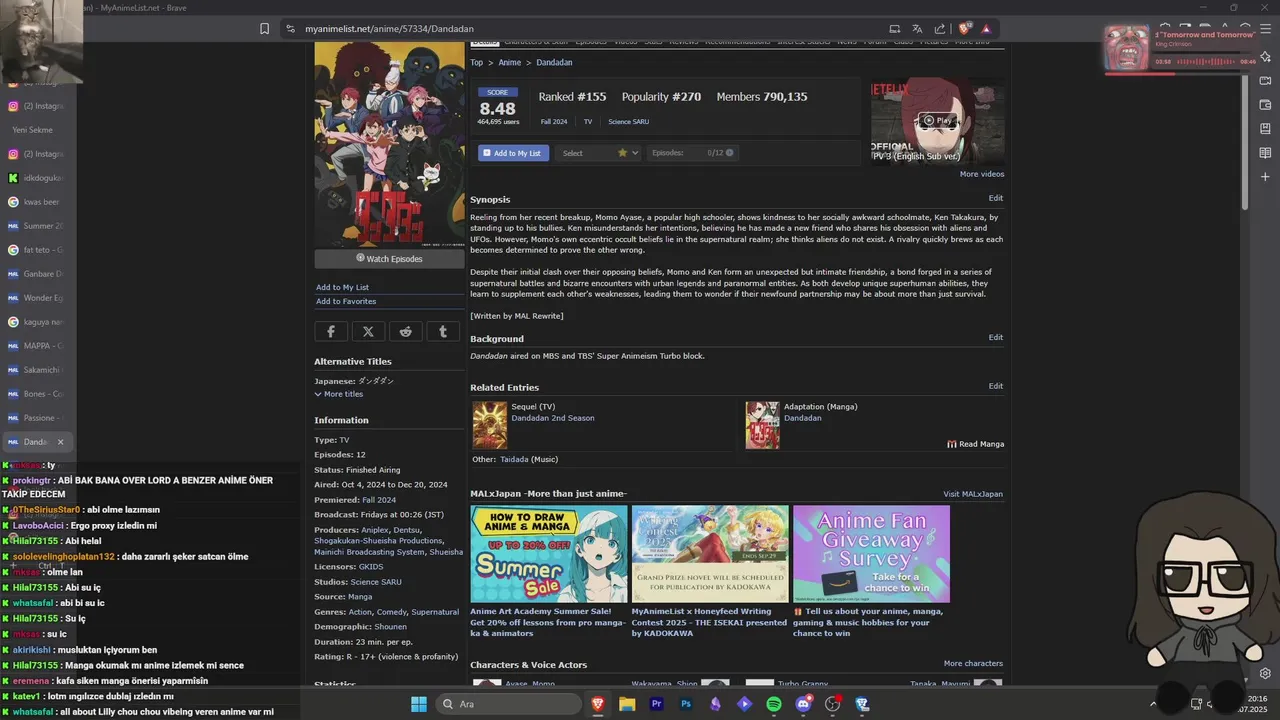Translate the page using the translate icon

click(917, 29)
